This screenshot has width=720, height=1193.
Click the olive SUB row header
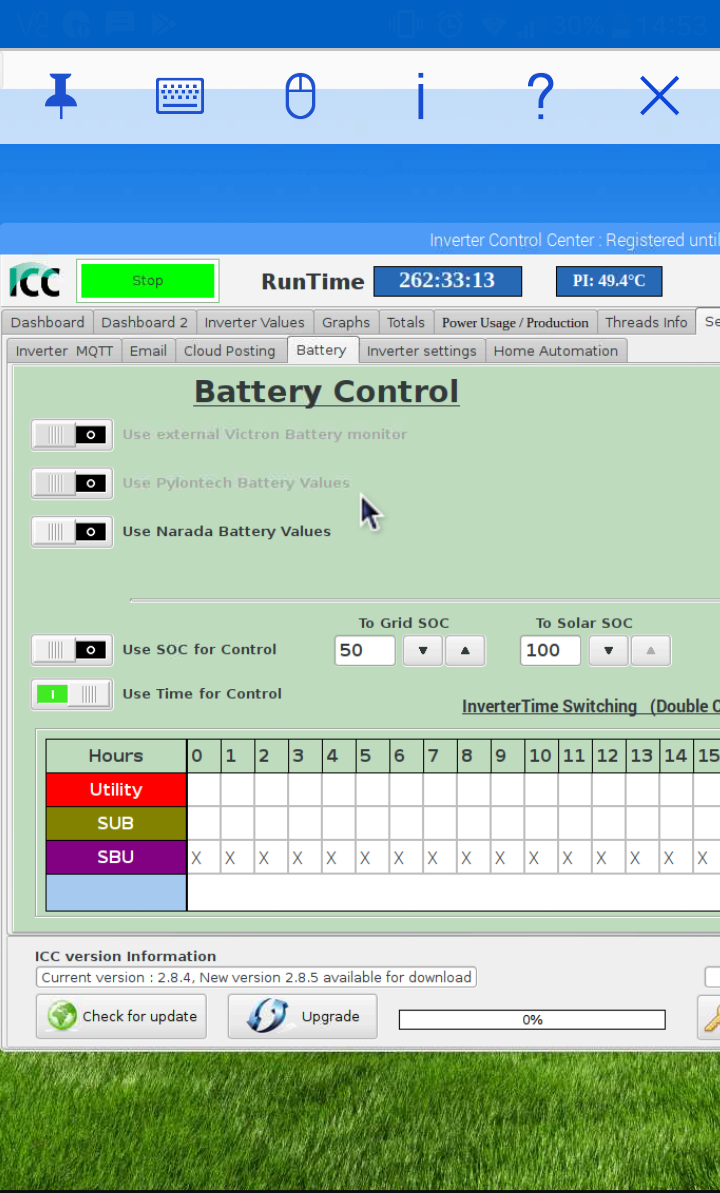(116, 823)
